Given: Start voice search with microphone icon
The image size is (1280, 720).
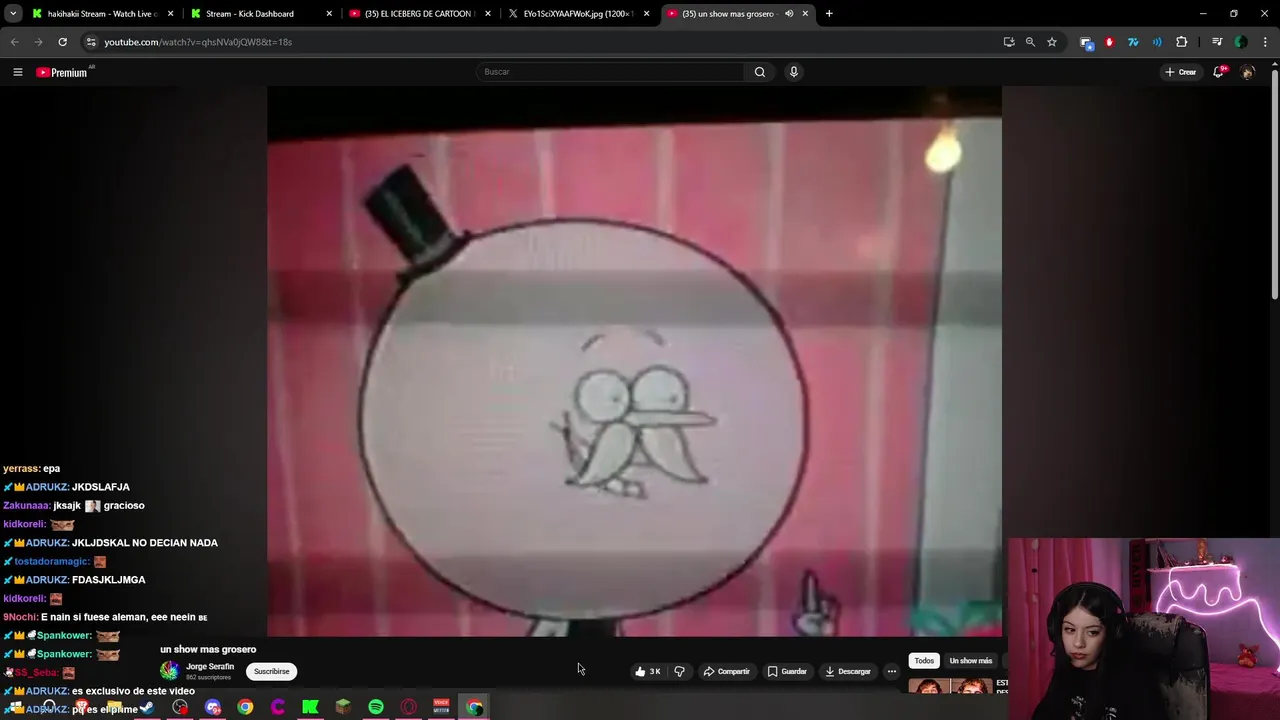Looking at the screenshot, I should tap(794, 72).
